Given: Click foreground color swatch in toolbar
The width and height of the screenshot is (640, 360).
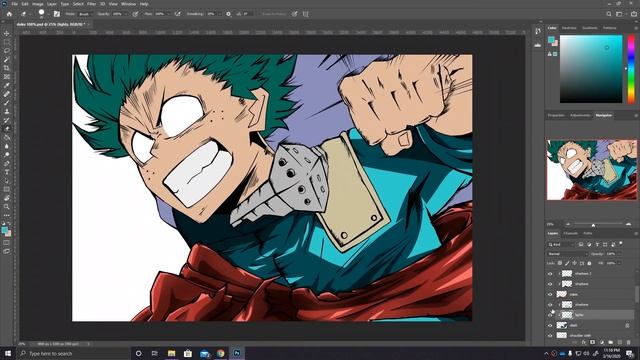Looking at the screenshot, I should click(4, 230).
